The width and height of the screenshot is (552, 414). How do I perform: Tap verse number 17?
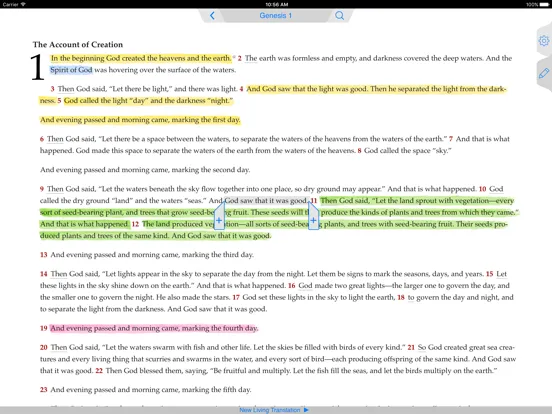236,297
